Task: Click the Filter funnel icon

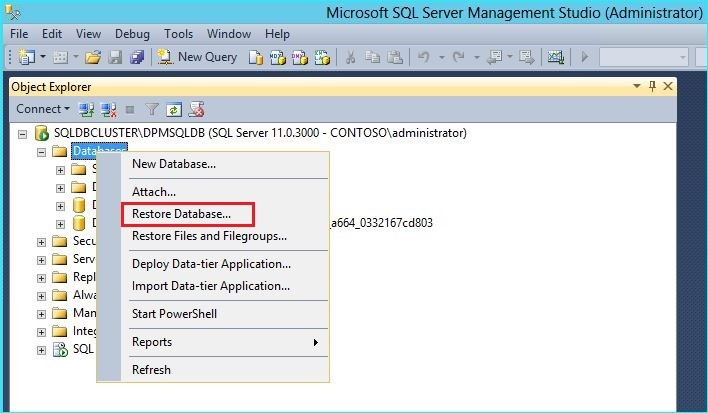Action: coord(152,109)
